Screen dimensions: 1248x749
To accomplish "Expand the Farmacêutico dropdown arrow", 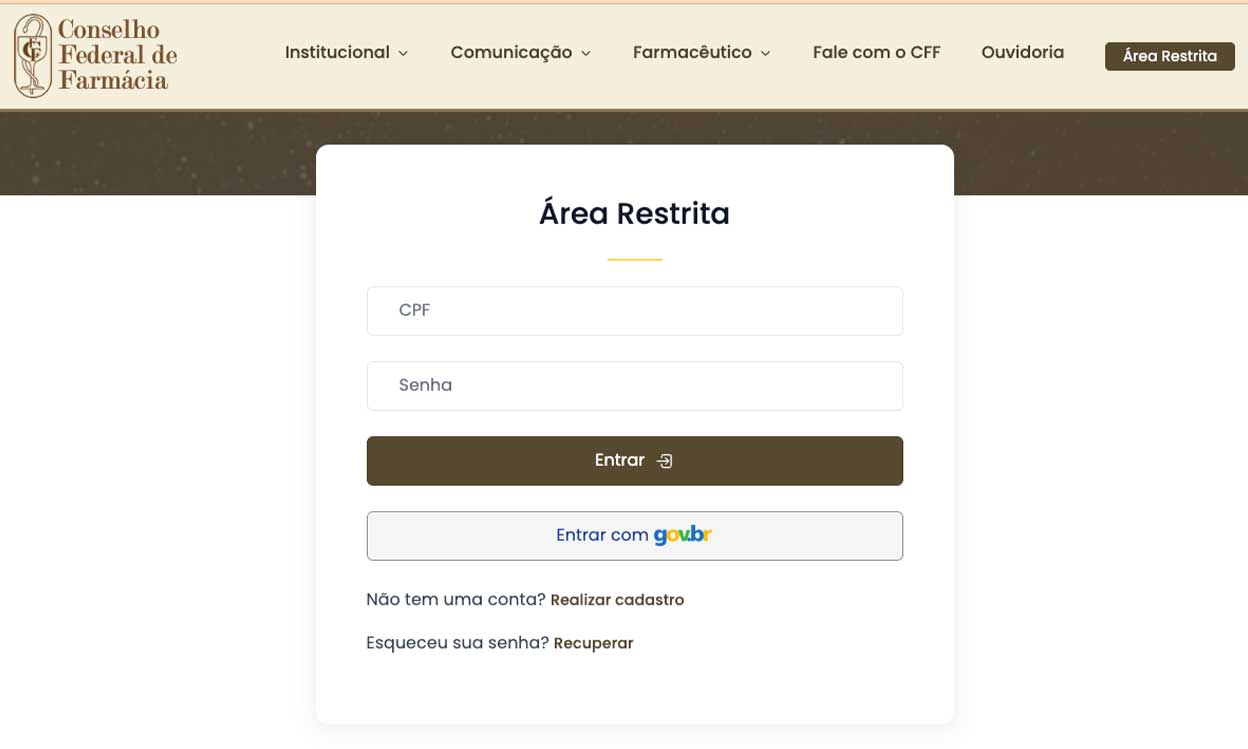I will [x=765, y=54].
